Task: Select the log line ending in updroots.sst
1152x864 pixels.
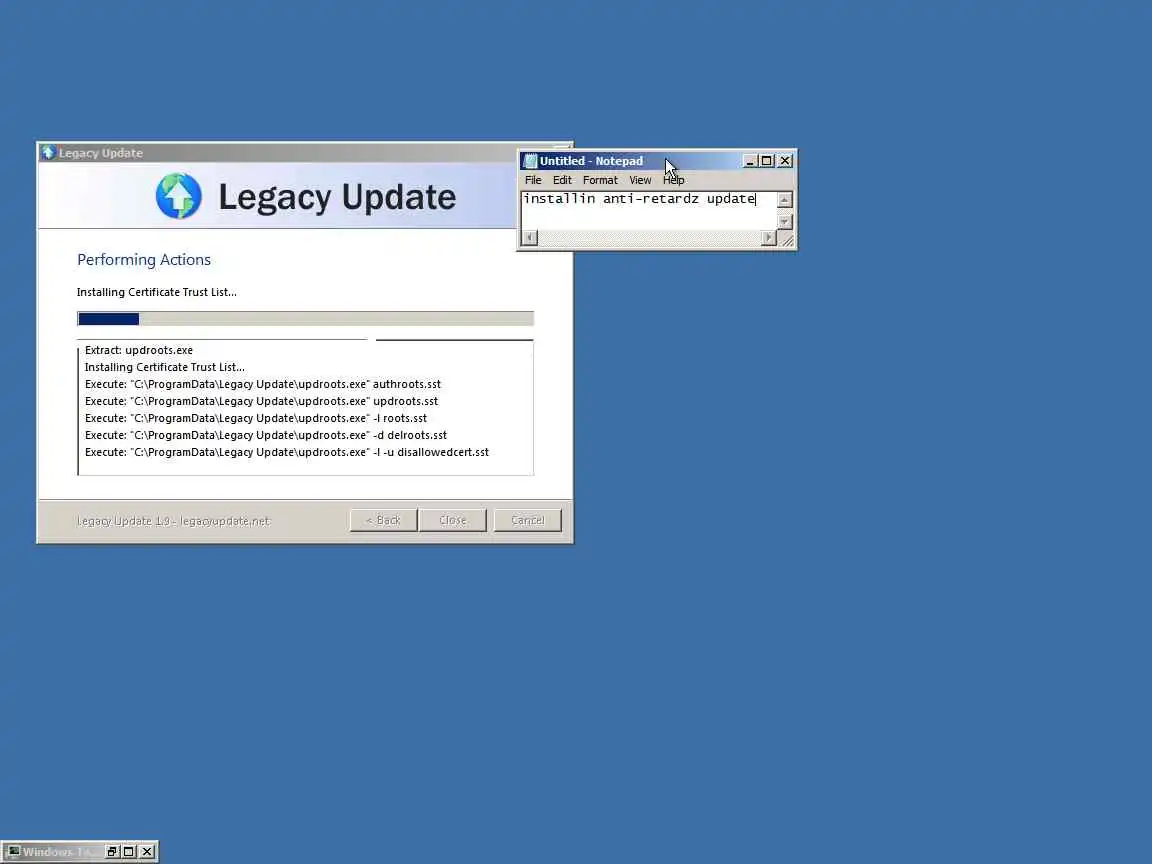Action: (x=262, y=401)
